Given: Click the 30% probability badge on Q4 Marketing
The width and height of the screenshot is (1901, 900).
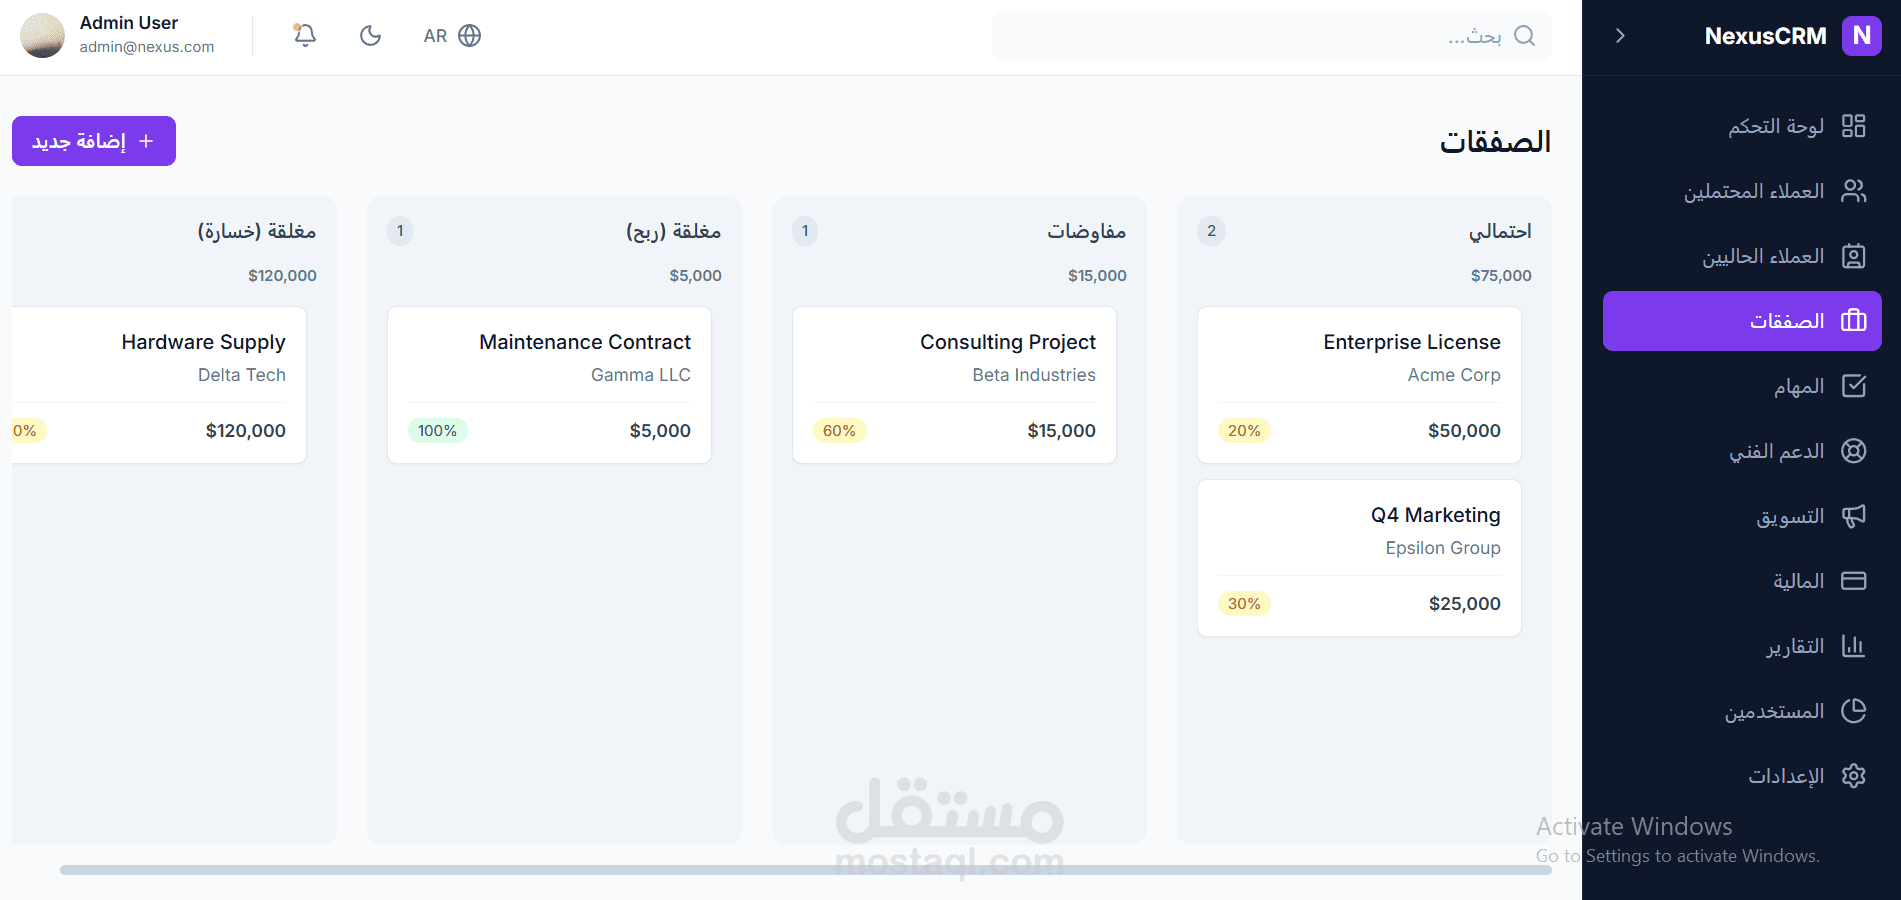Looking at the screenshot, I should tap(1244, 604).
